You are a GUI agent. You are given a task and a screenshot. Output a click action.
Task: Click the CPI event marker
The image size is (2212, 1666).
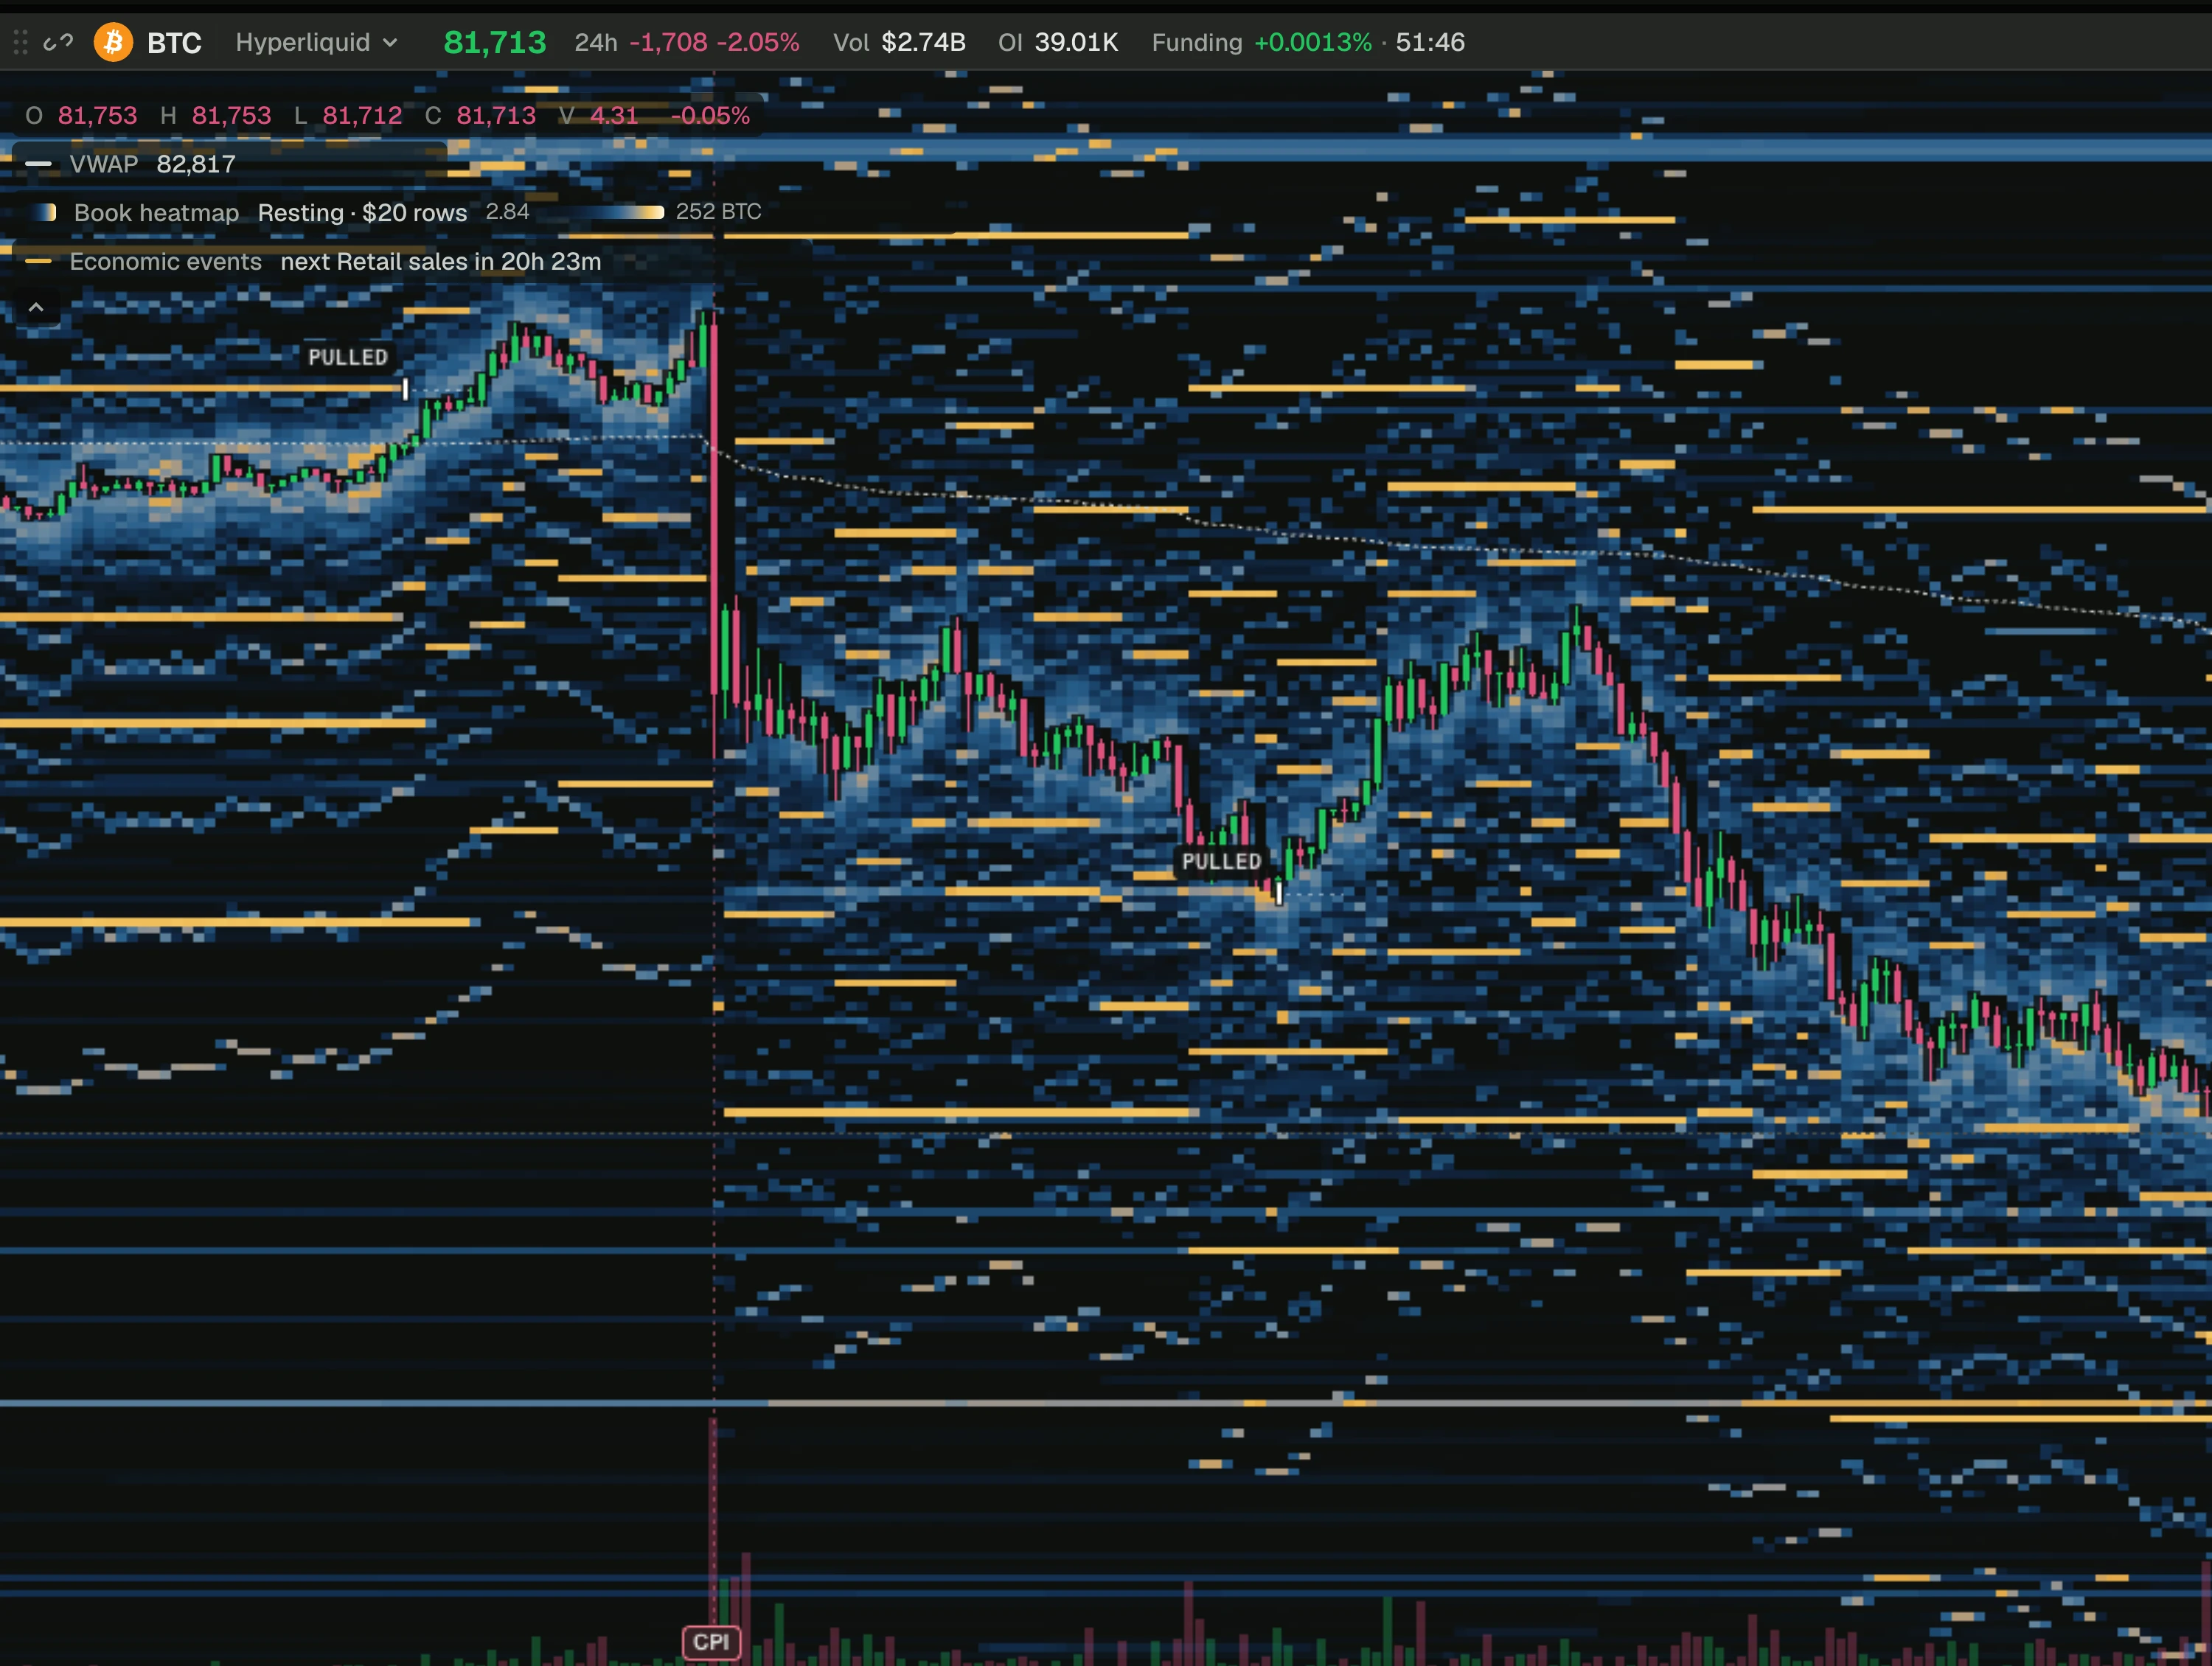point(711,1642)
